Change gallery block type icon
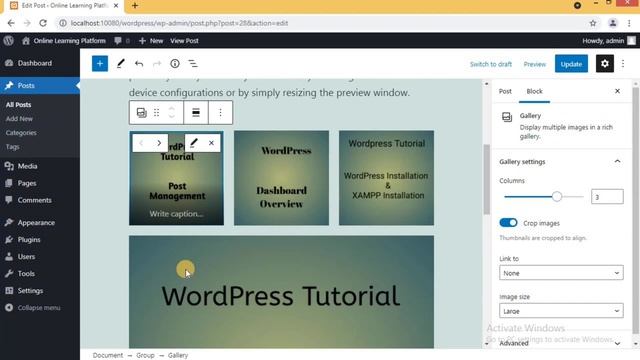640x360 pixels. [142, 113]
